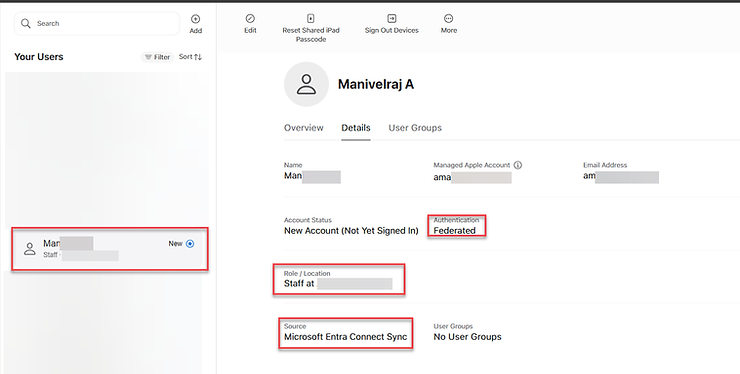This screenshot has width=740, height=374.
Task: Open the User Groups tab
Action: (x=415, y=128)
